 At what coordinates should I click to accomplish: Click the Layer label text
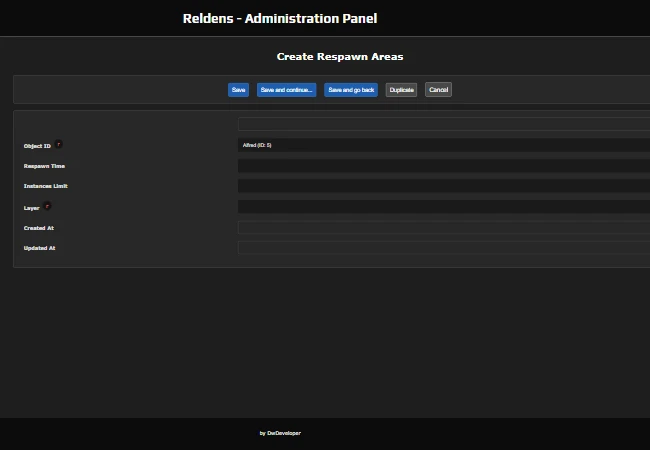(32, 208)
